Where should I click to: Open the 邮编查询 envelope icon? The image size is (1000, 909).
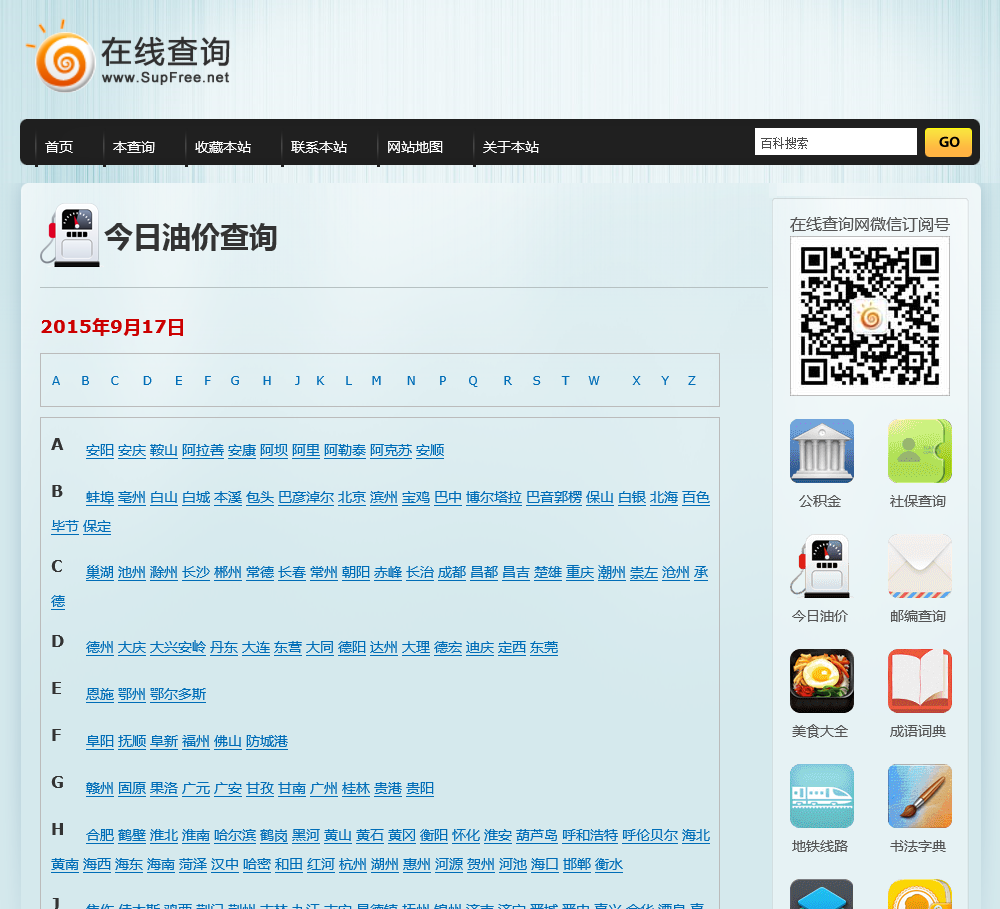[x=920, y=566]
